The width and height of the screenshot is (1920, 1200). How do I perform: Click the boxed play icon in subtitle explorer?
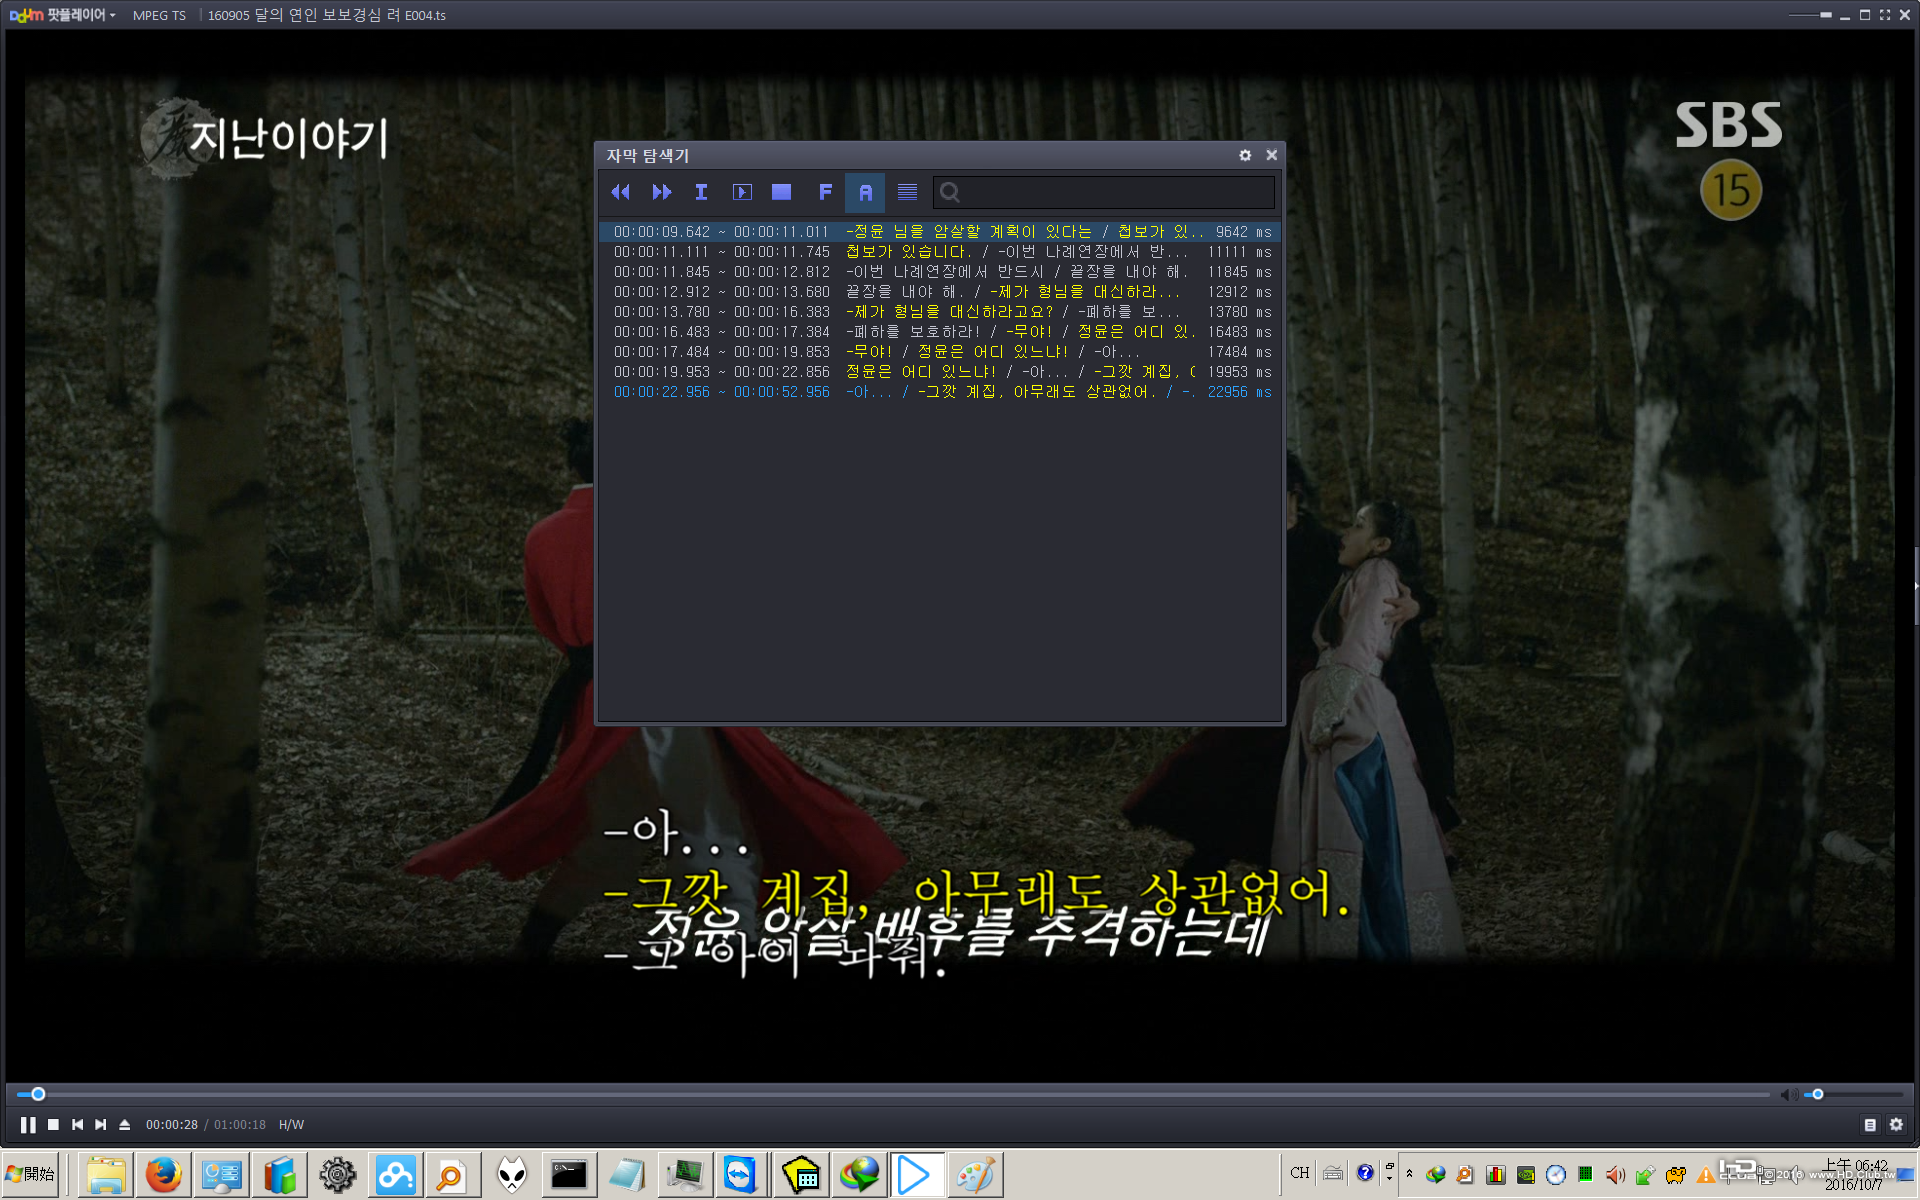click(x=742, y=192)
